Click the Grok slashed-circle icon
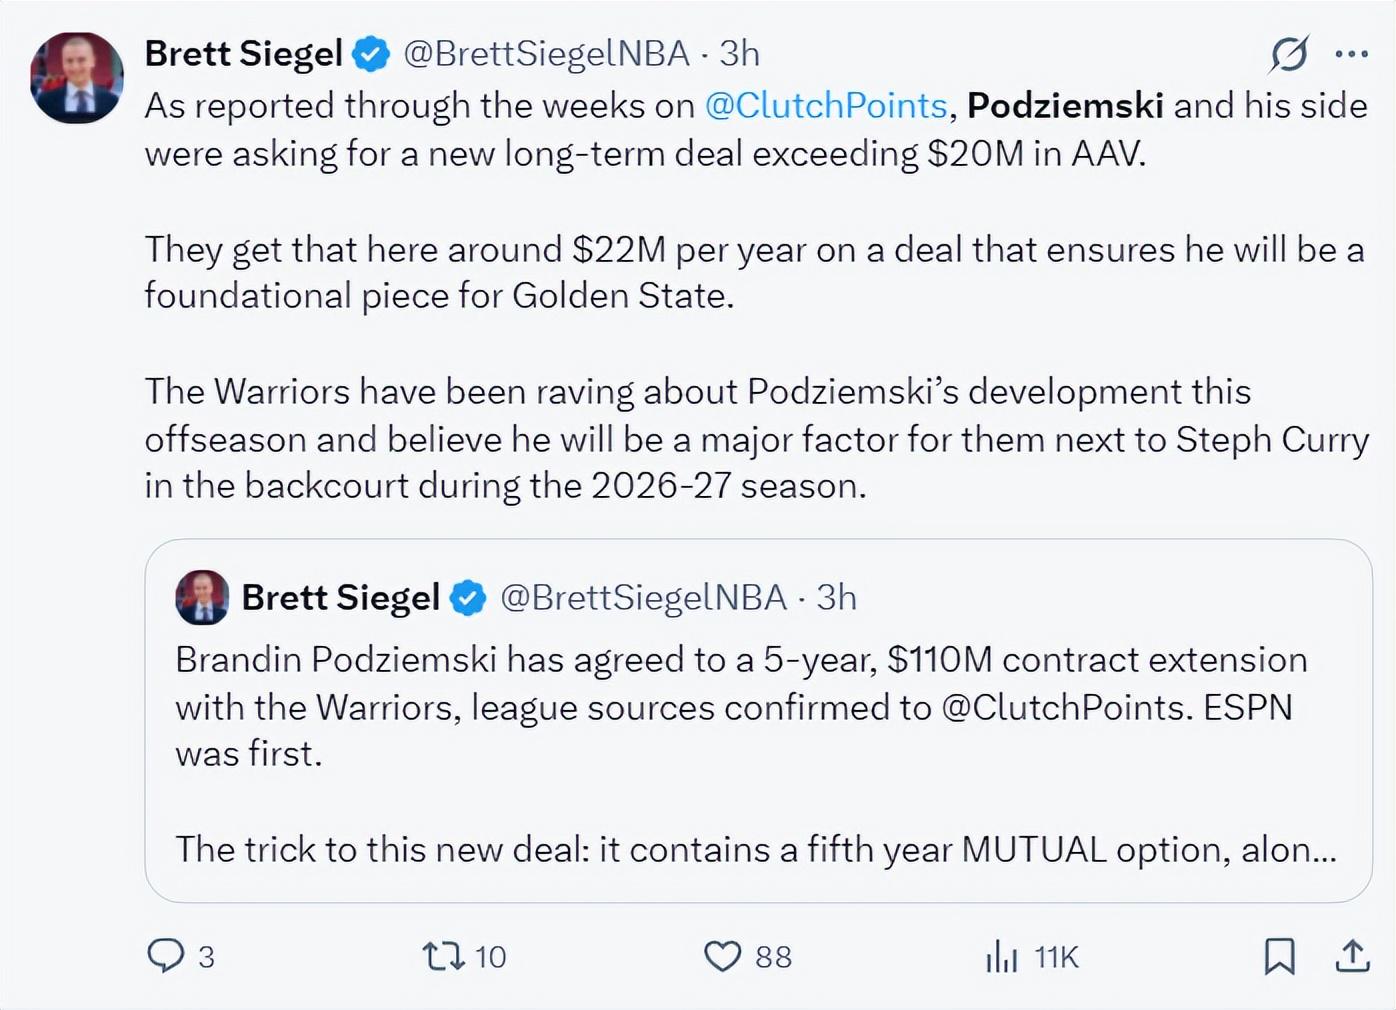Image resolution: width=1396 pixels, height=1010 pixels. pyautogui.click(x=1289, y=54)
